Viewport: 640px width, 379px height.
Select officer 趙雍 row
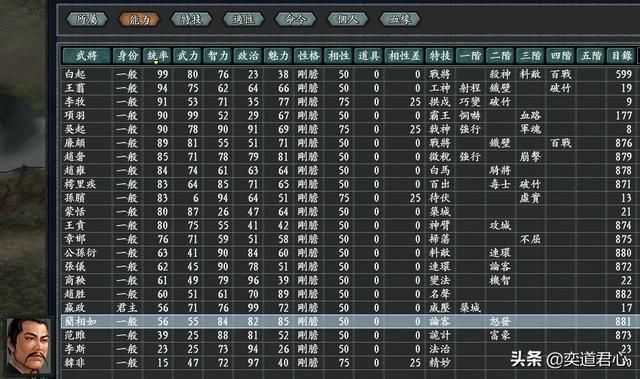[349, 171]
